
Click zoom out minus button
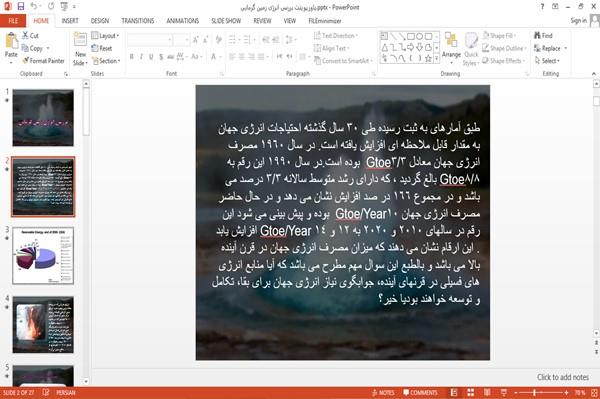516,392
